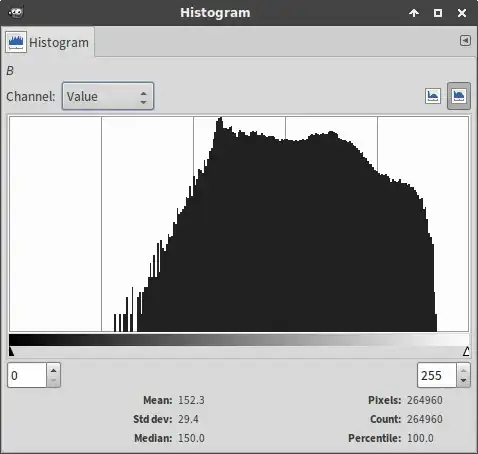This screenshot has width=478, height=454.
Task: Maximize the Histogram window
Action: (438, 13)
